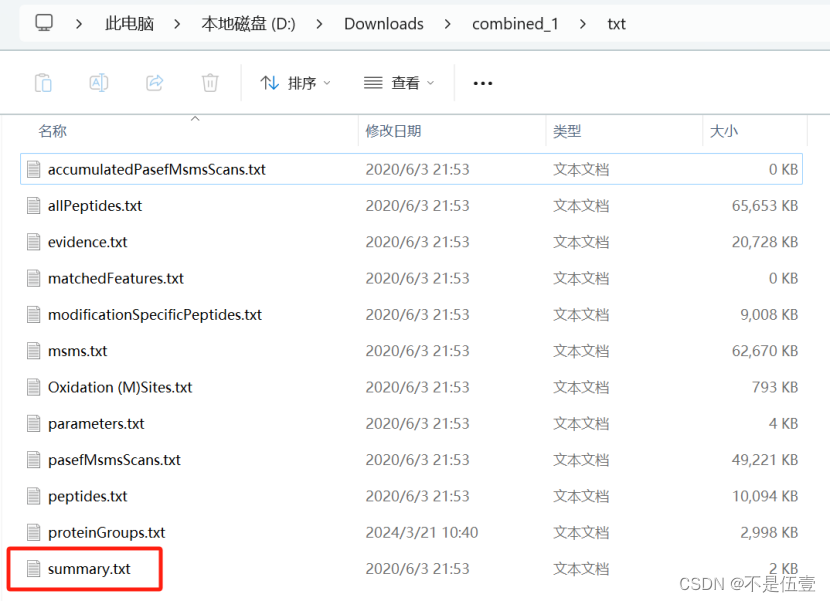
Task: Select msms.txt file name
Action: [x=77, y=351]
